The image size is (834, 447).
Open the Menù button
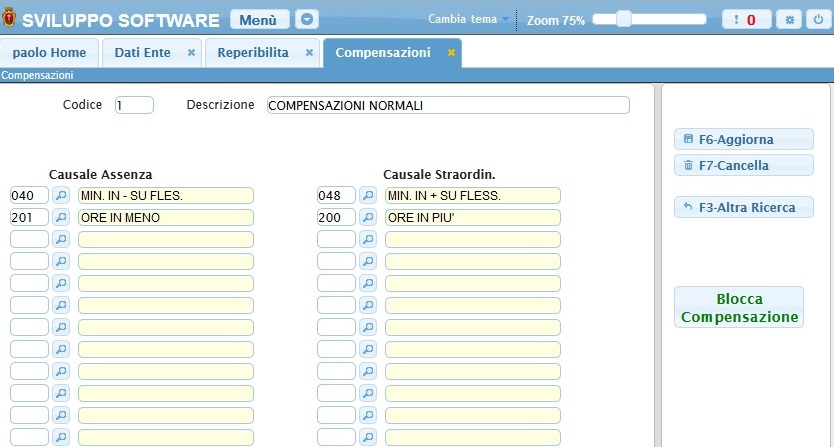click(259, 19)
